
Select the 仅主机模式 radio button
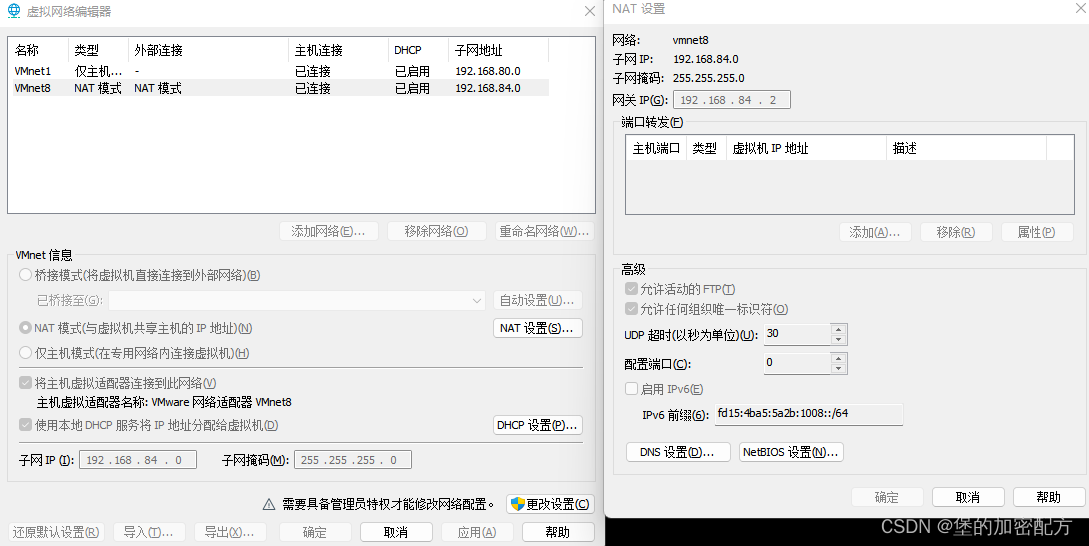coord(26,353)
